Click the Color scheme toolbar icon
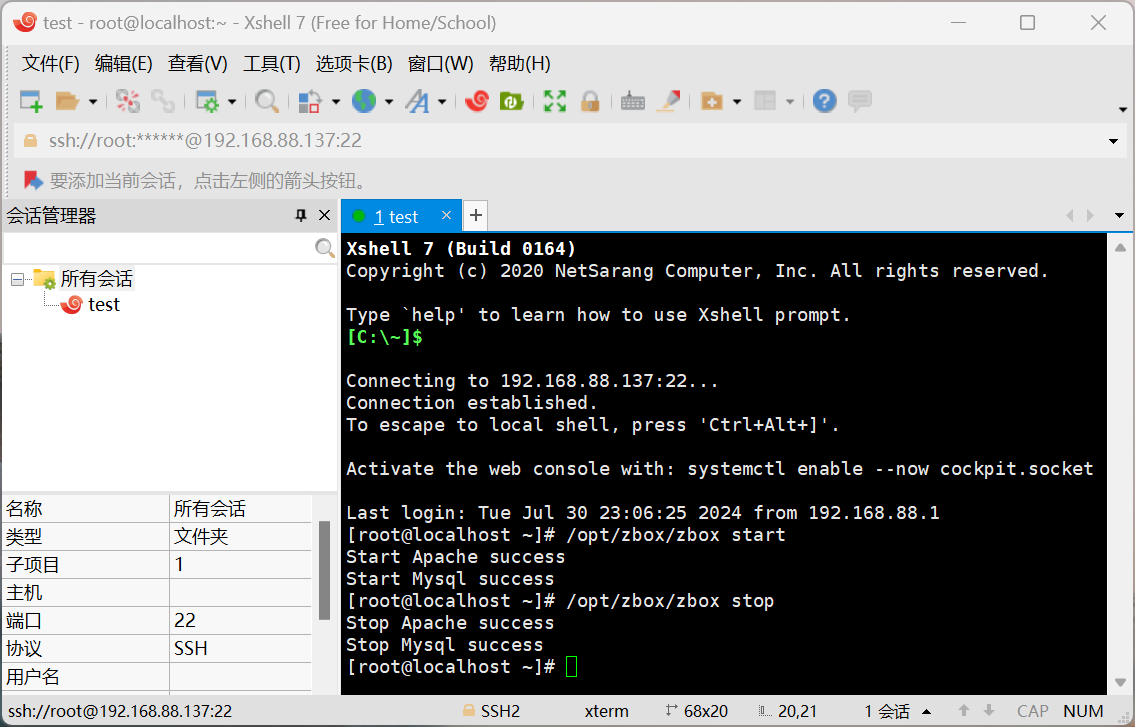 click(x=310, y=101)
